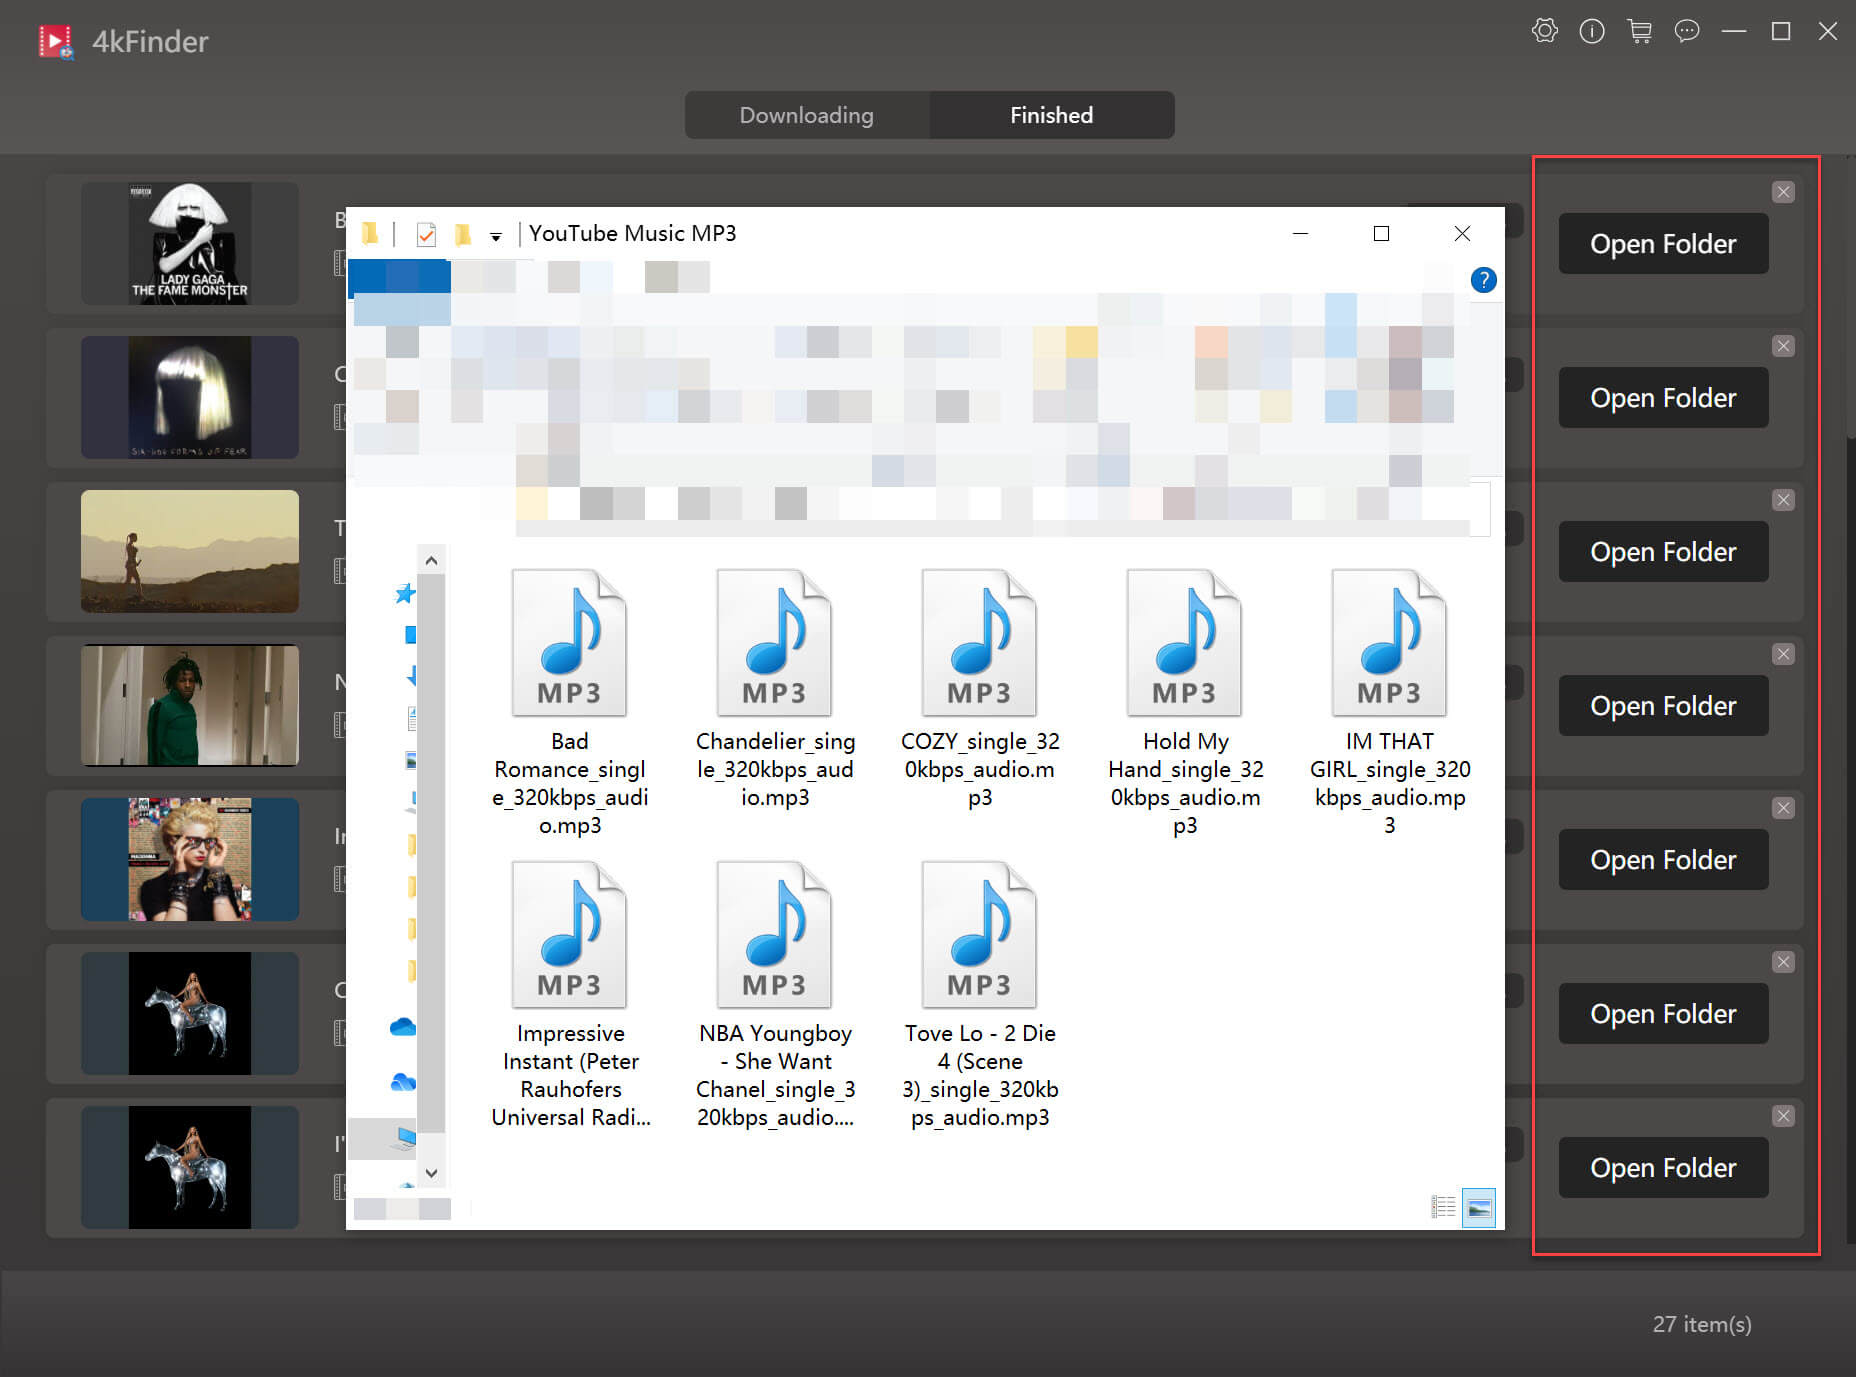Click Open Folder for Lady Gaga item
Viewport: 1856px width, 1377px height.
click(1662, 244)
